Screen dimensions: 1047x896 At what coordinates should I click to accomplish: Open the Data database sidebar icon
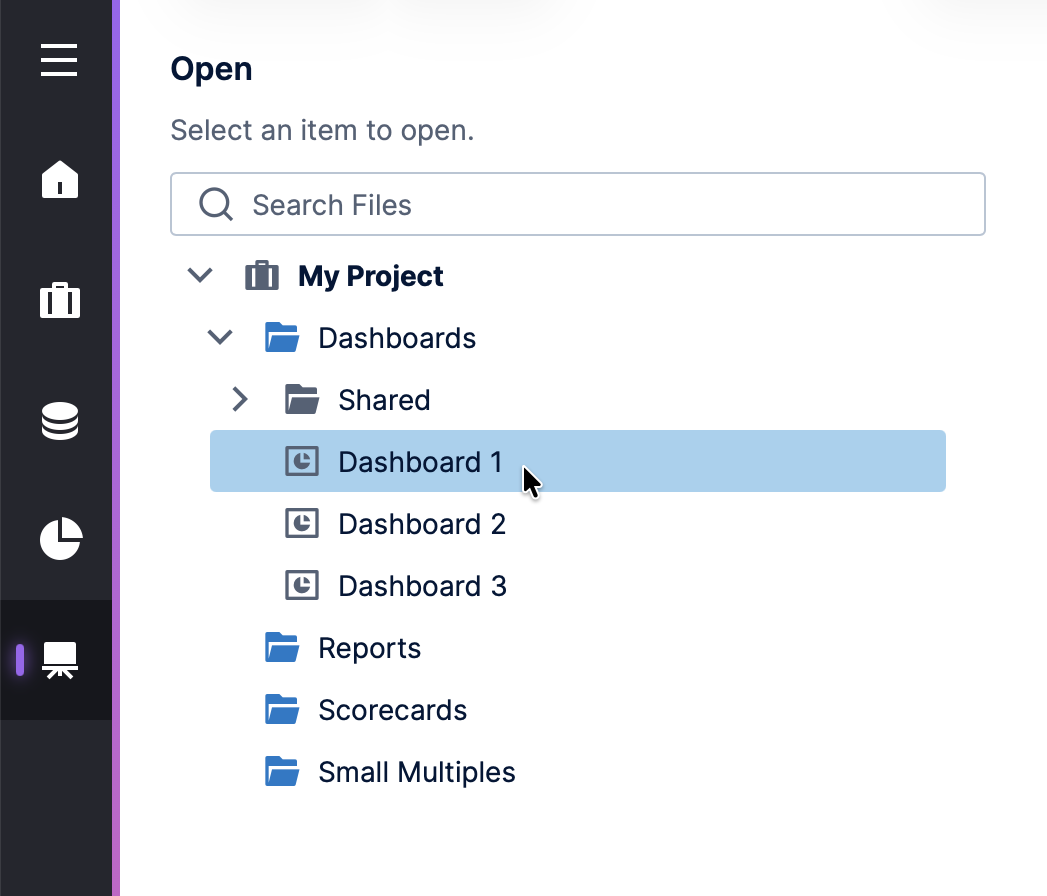[x=60, y=421]
